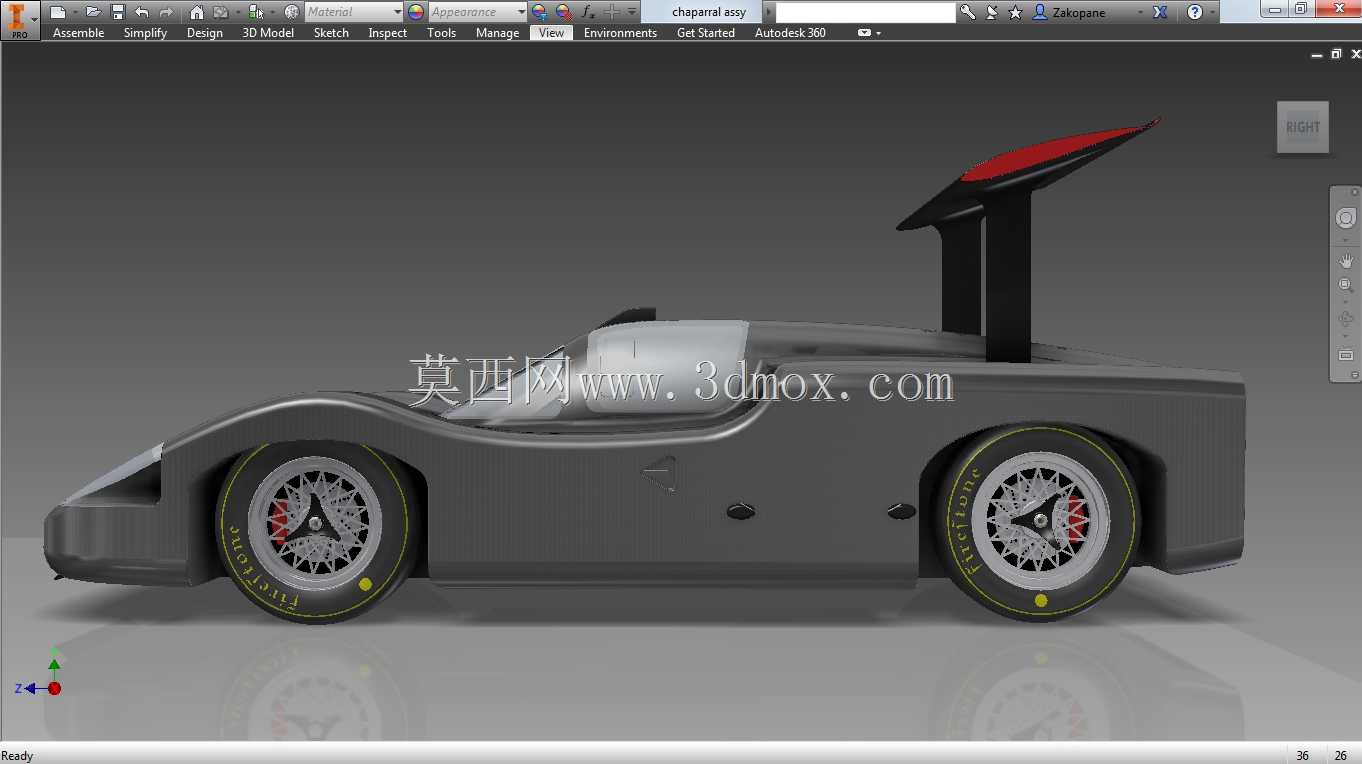Open the Full Navigation Wheel in navigation bar
Viewport: 1362px width, 764px height.
1345,218
